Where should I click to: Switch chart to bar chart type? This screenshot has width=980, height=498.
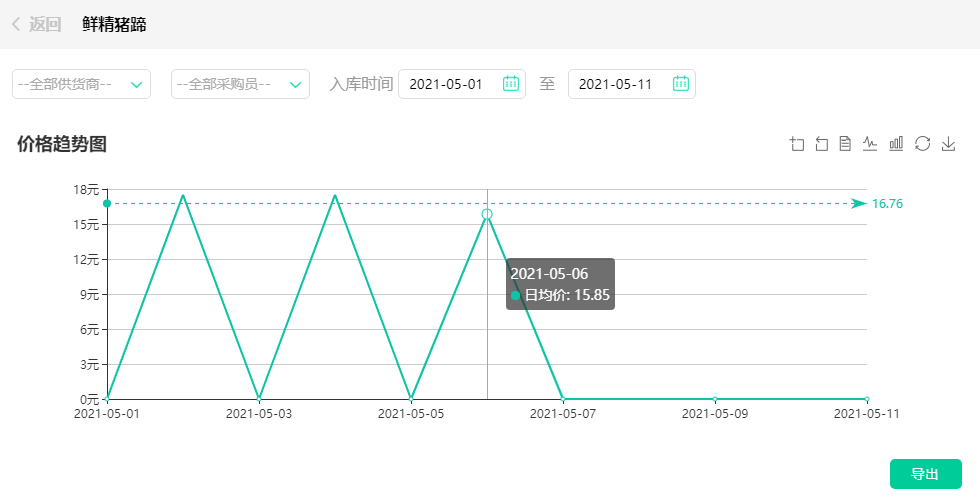tap(896, 144)
